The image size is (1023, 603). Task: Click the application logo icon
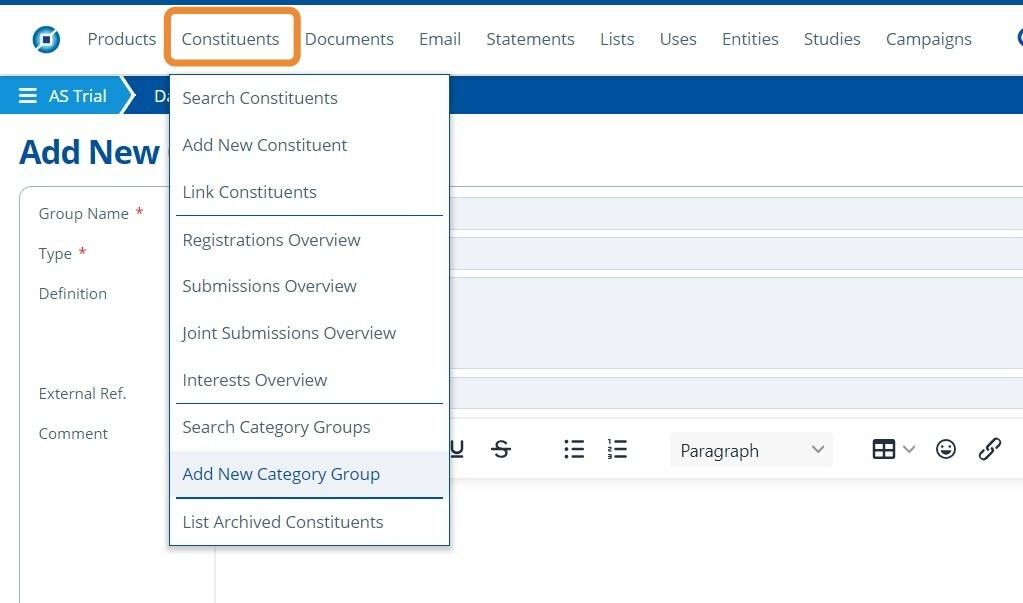pyautogui.click(x=46, y=39)
